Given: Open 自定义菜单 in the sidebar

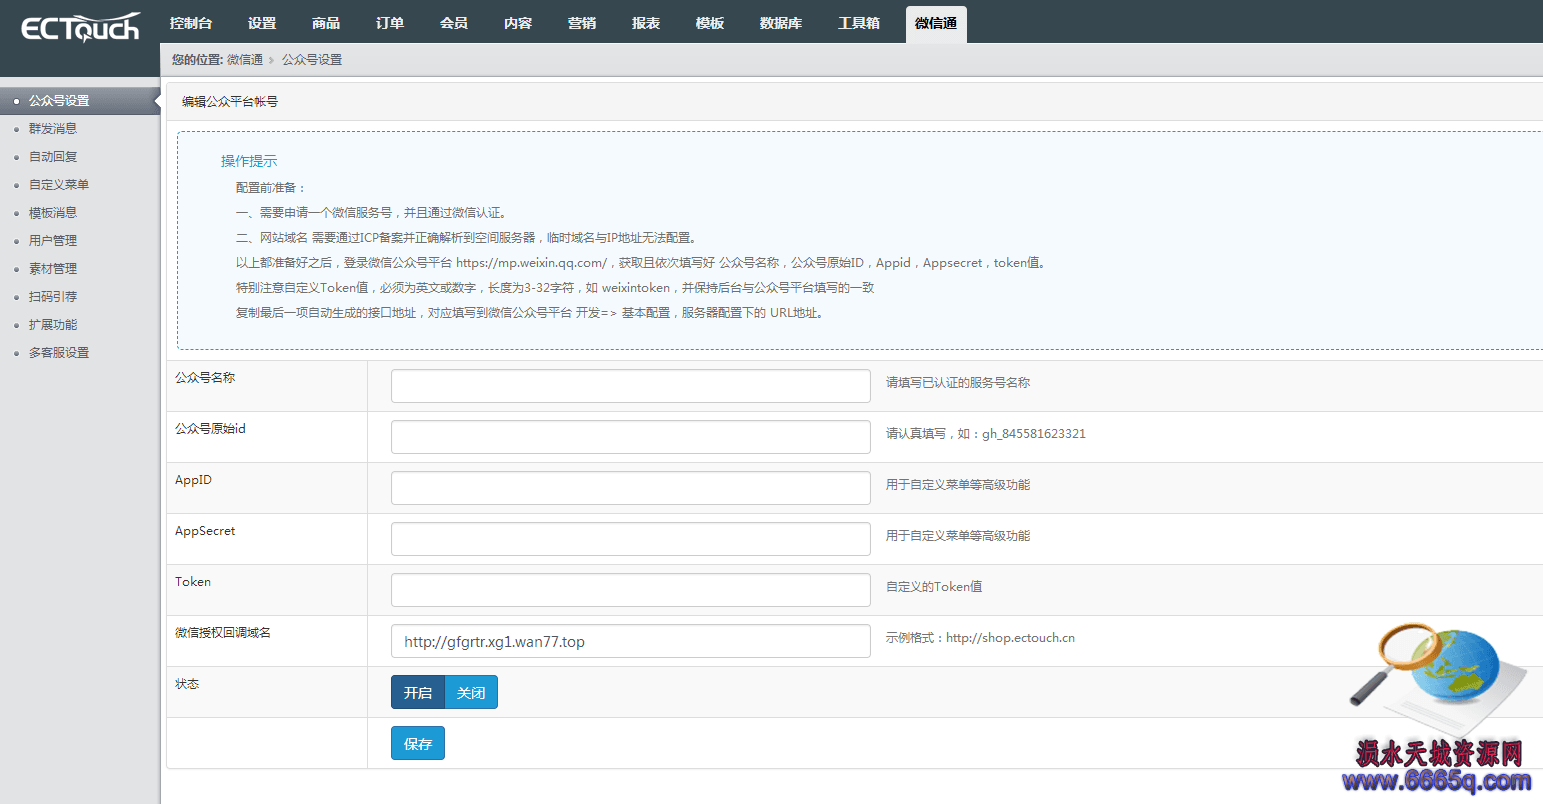Looking at the screenshot, I should 59,185.
